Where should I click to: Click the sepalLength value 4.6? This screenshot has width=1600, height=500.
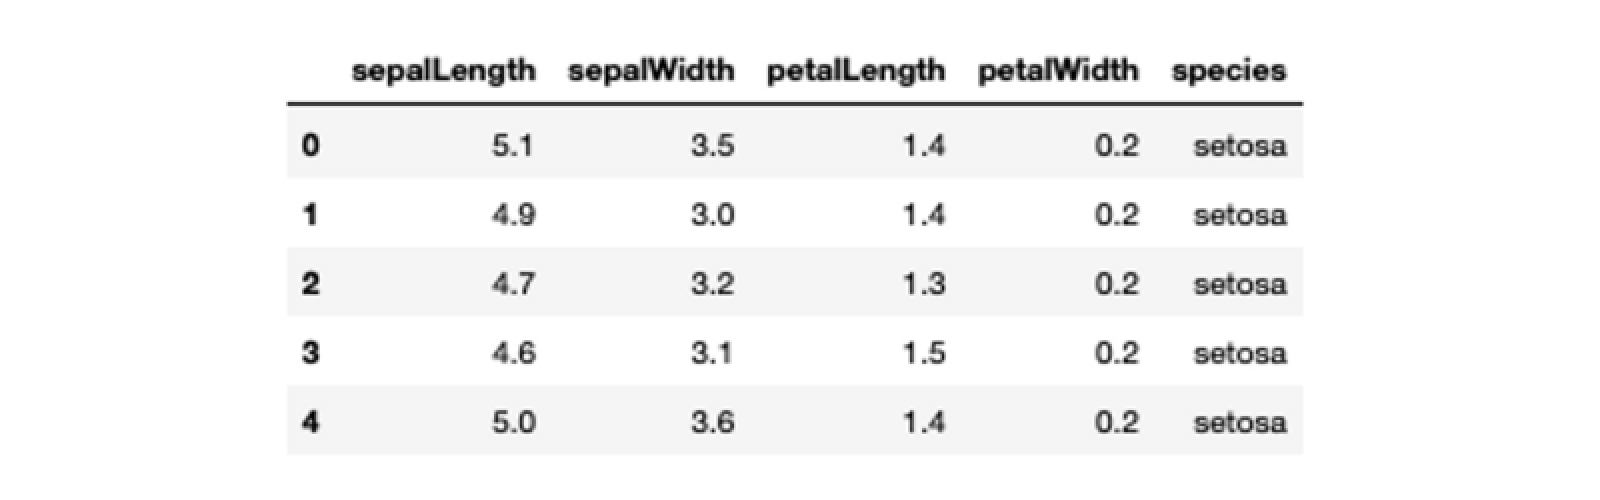pyautogui.click(x=513, y=353)
